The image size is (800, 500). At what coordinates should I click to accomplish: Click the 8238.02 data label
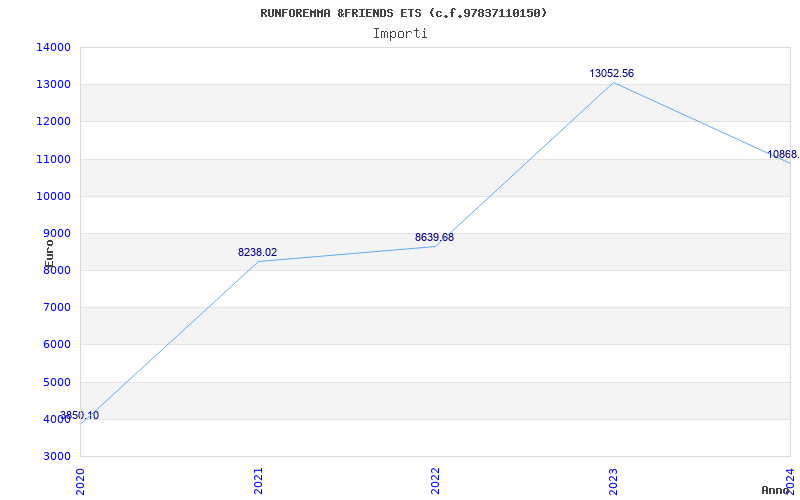point(258,252)
